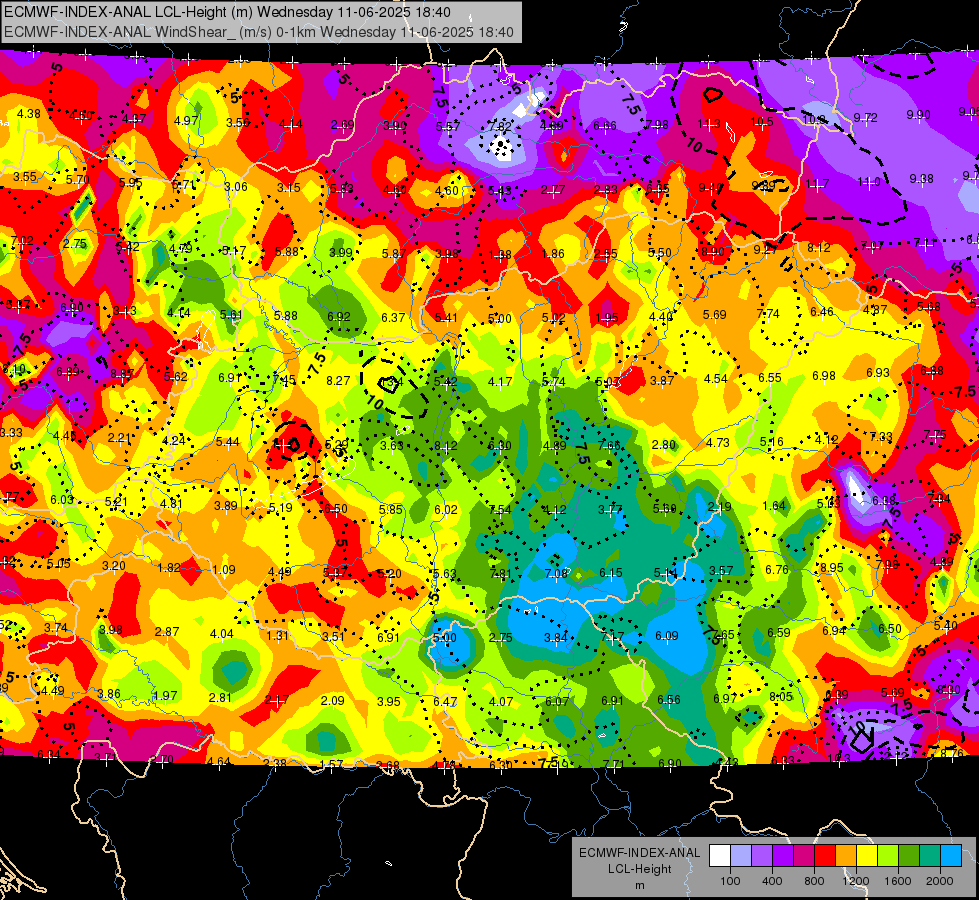Click 'LCL-Height' text in the legend box

[x=639, y=869]
